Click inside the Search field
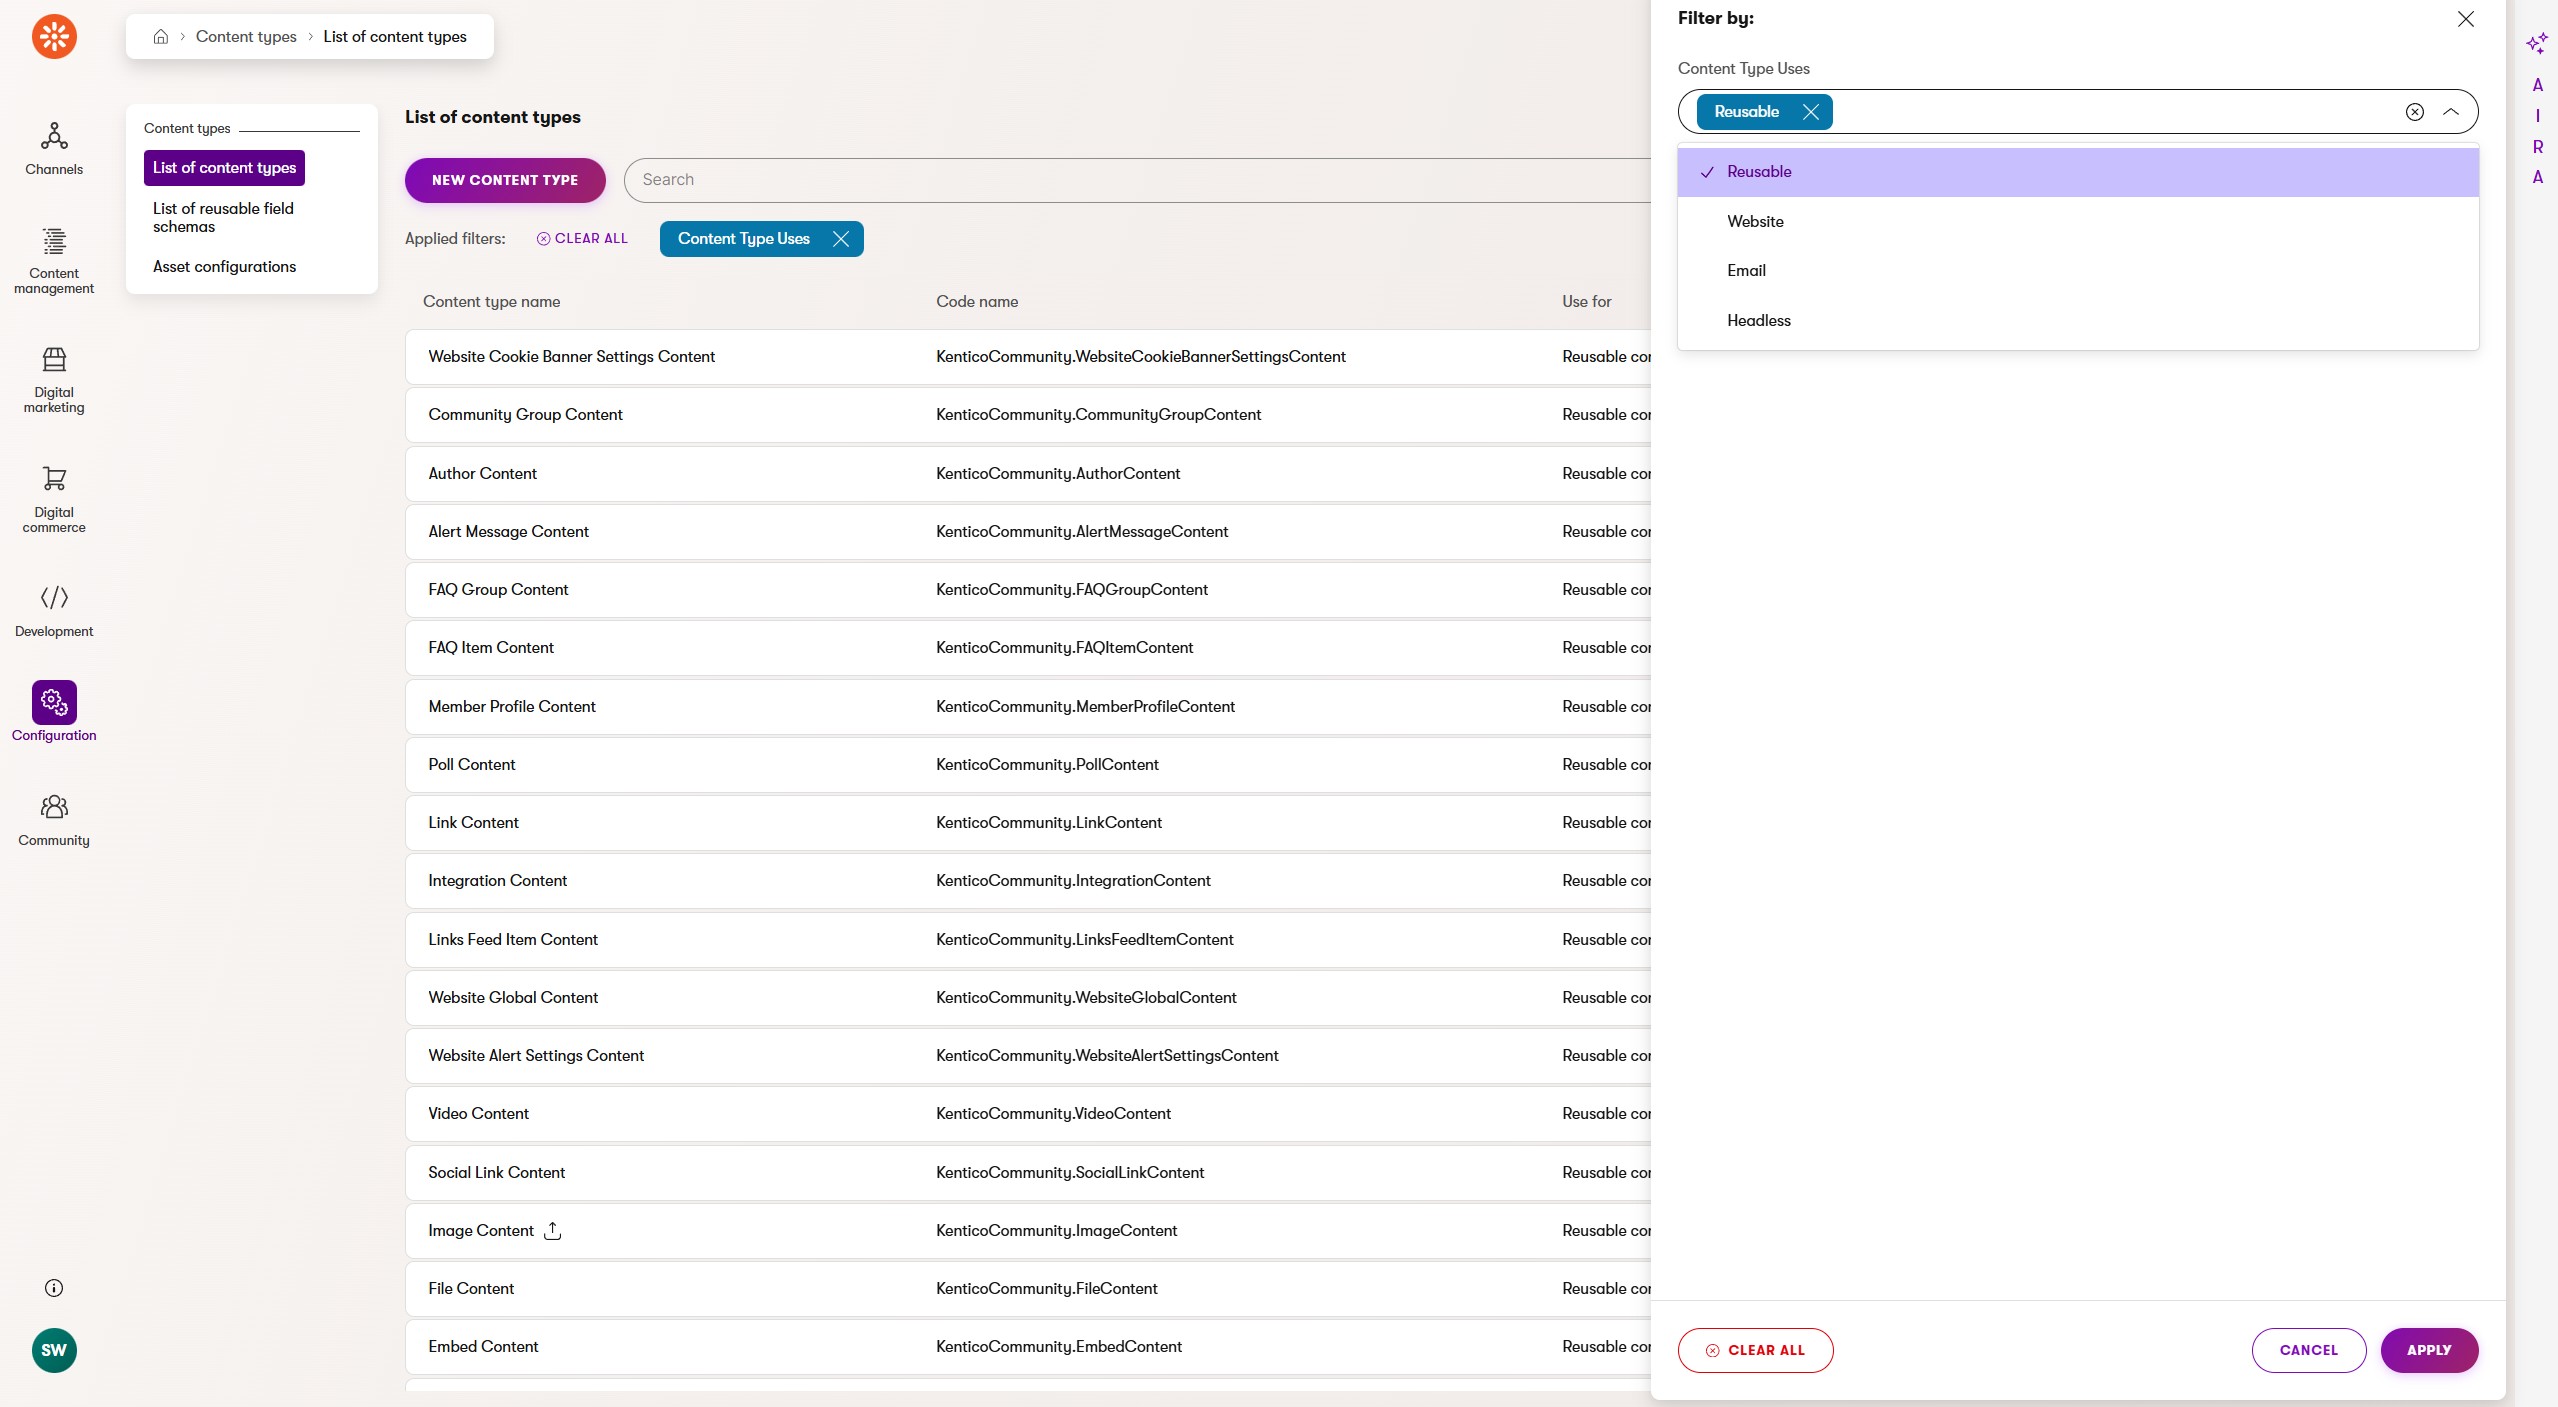Image resolution: width=2558 pixels, height=1407 pixels. point(1100,180)
